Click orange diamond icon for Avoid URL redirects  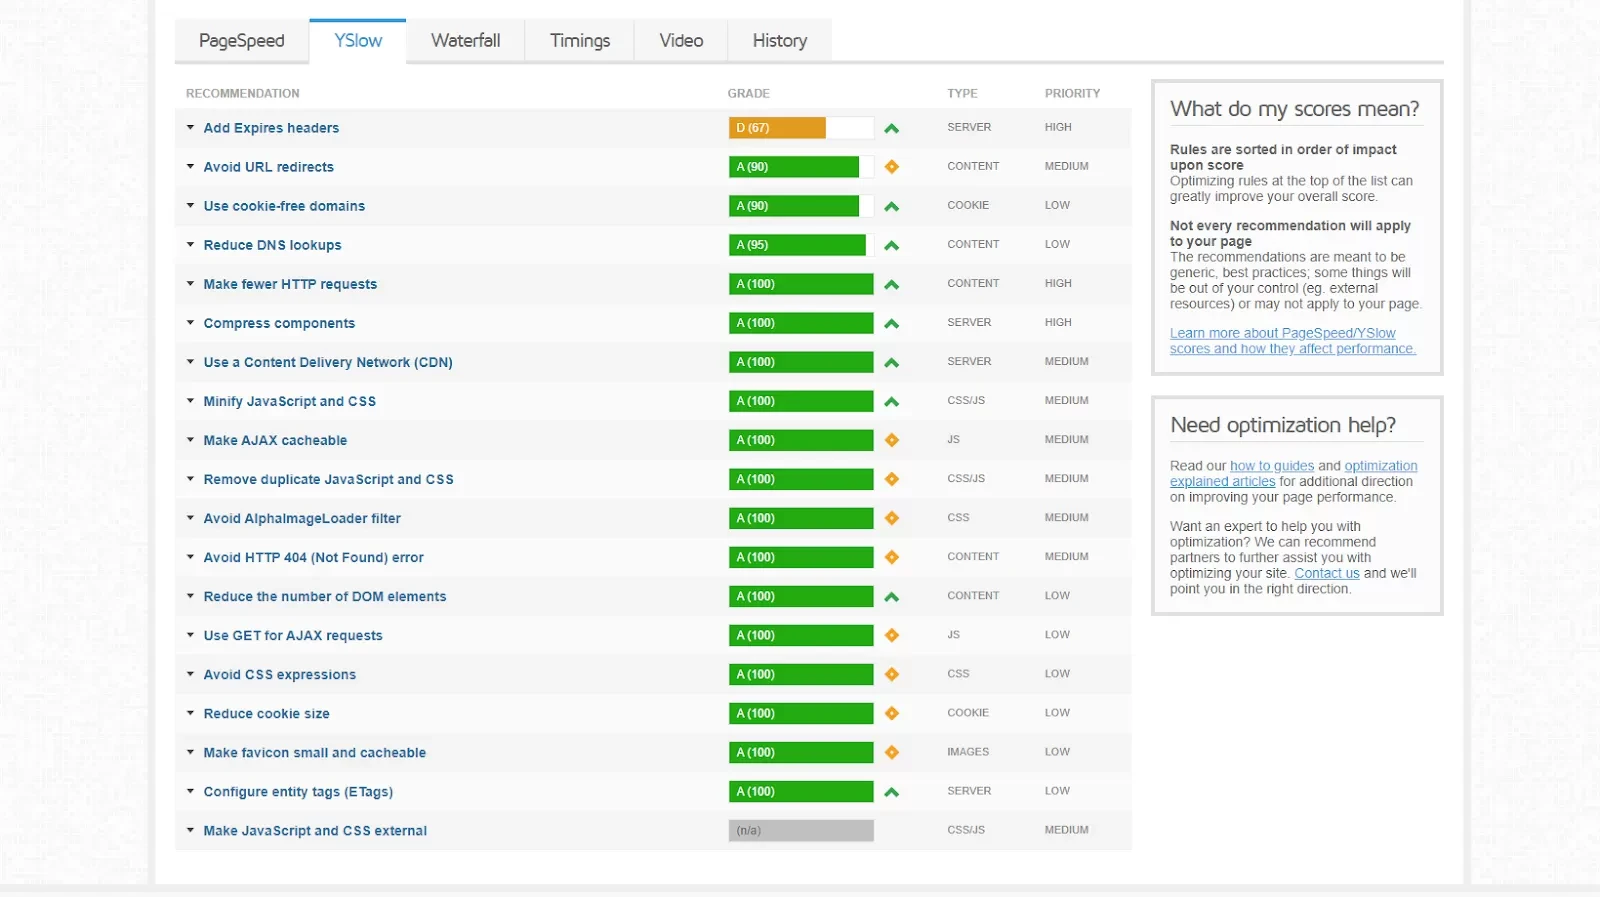[892, 167]
